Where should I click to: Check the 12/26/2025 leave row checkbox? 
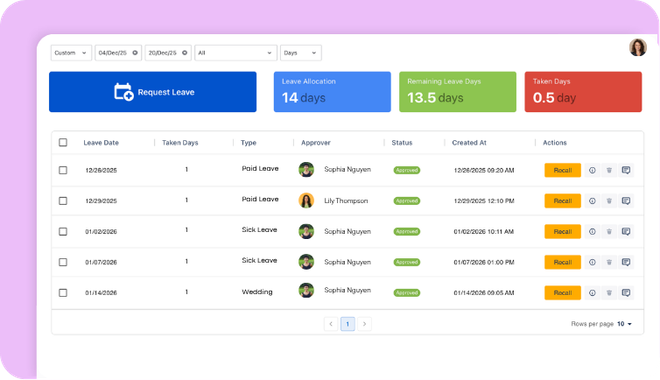coord(63,170)
